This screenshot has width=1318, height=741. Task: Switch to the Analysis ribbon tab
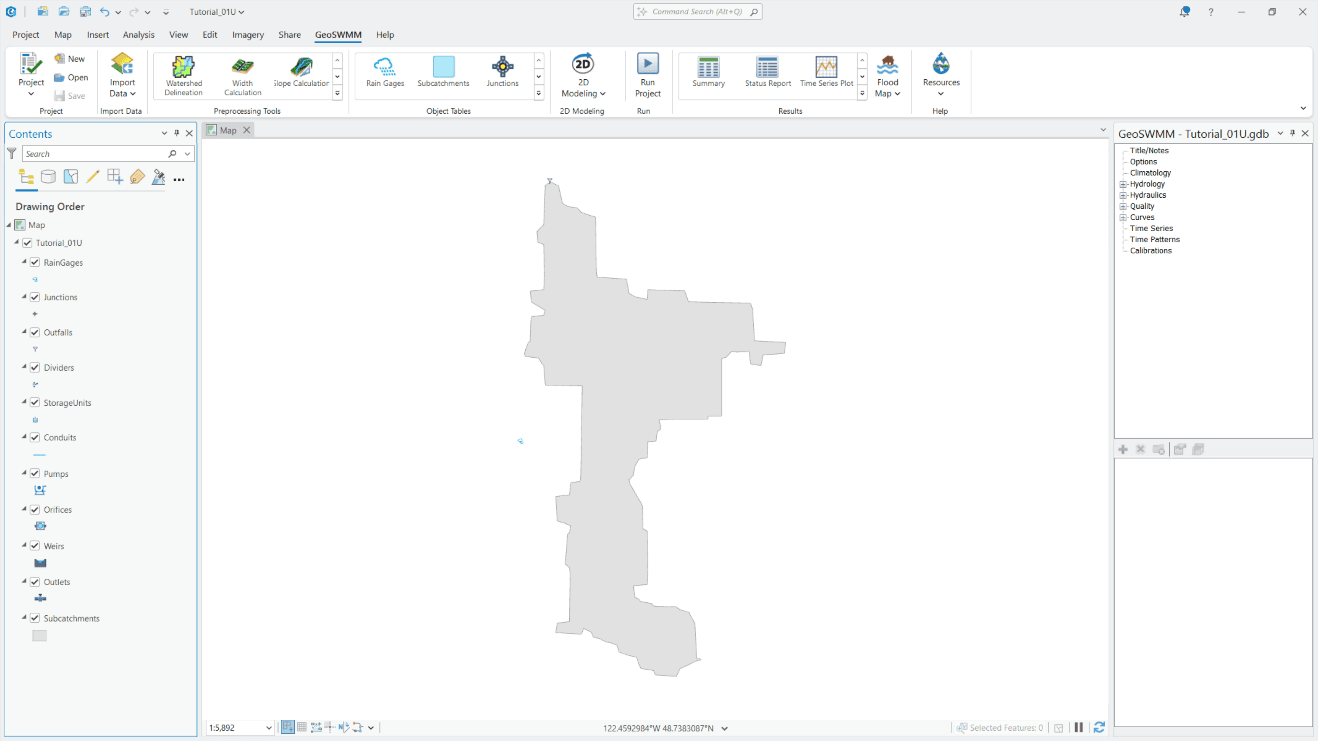click(138, 34)
